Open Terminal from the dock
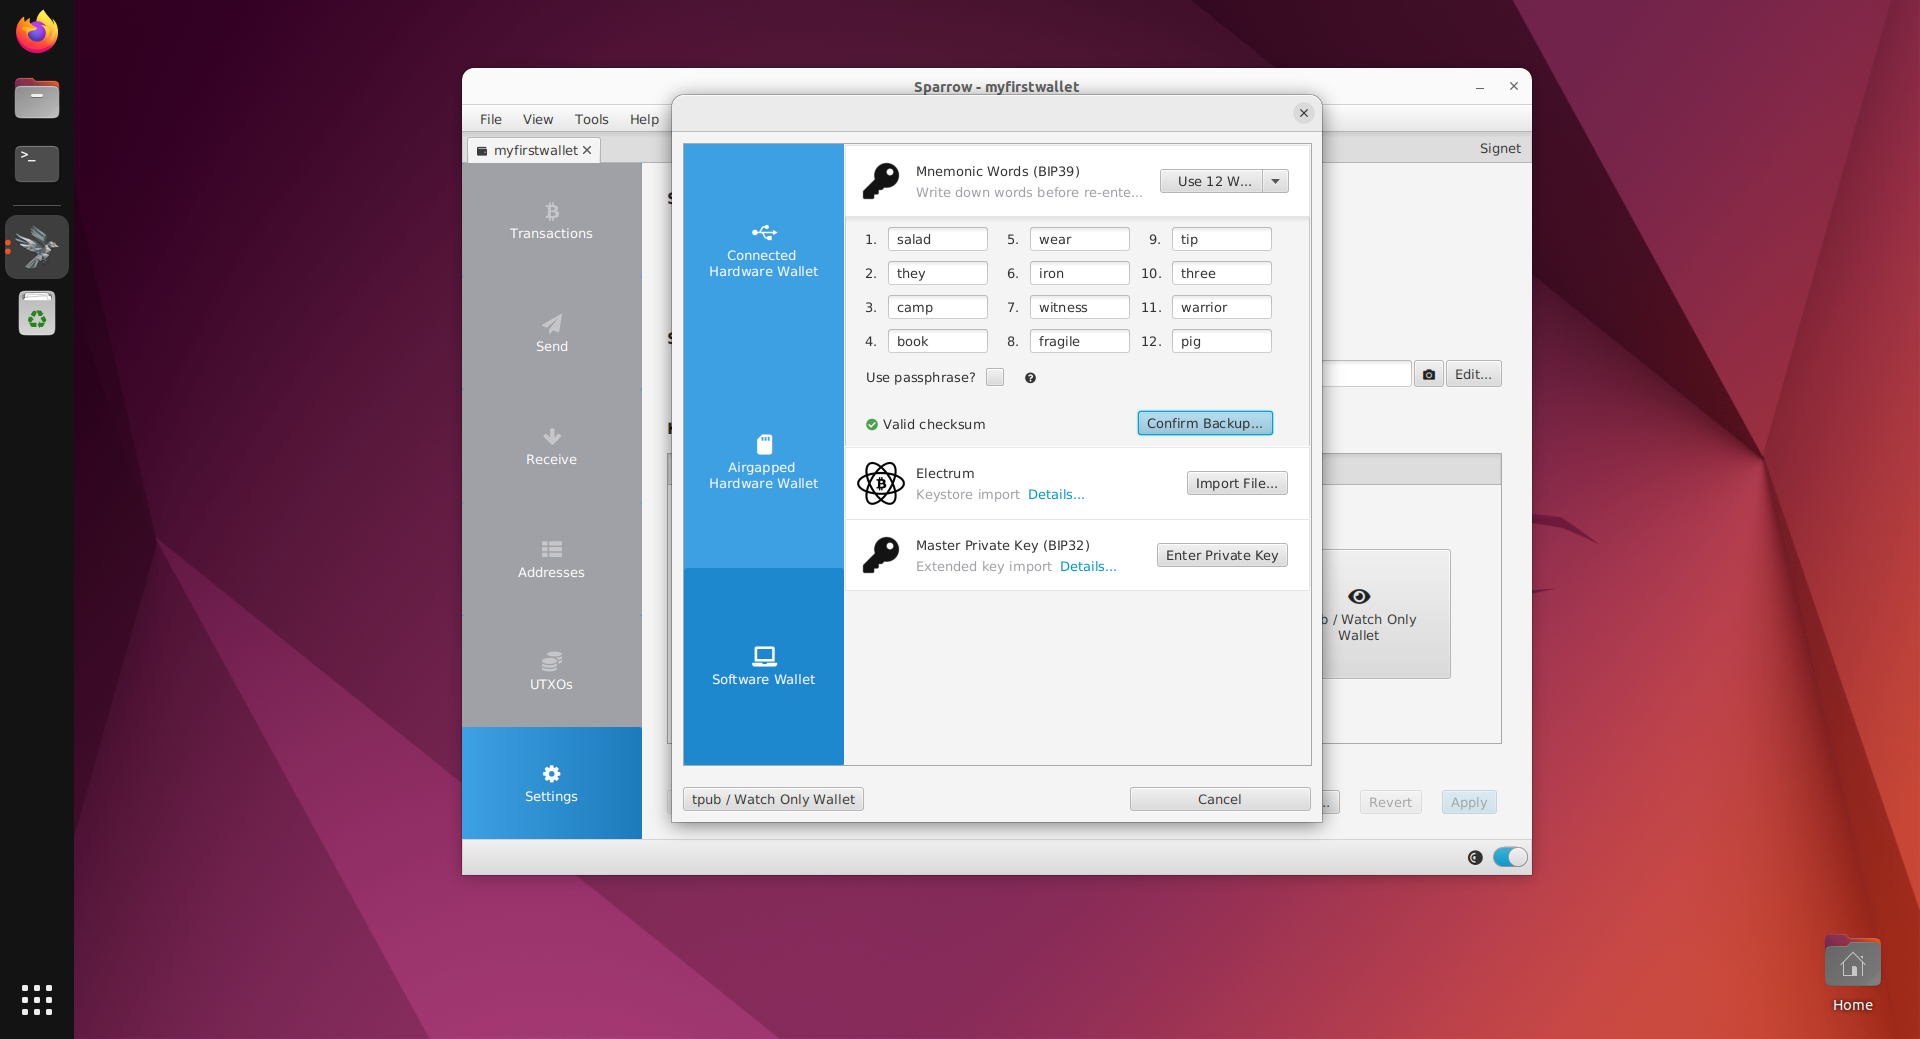 tap(37, 164)
